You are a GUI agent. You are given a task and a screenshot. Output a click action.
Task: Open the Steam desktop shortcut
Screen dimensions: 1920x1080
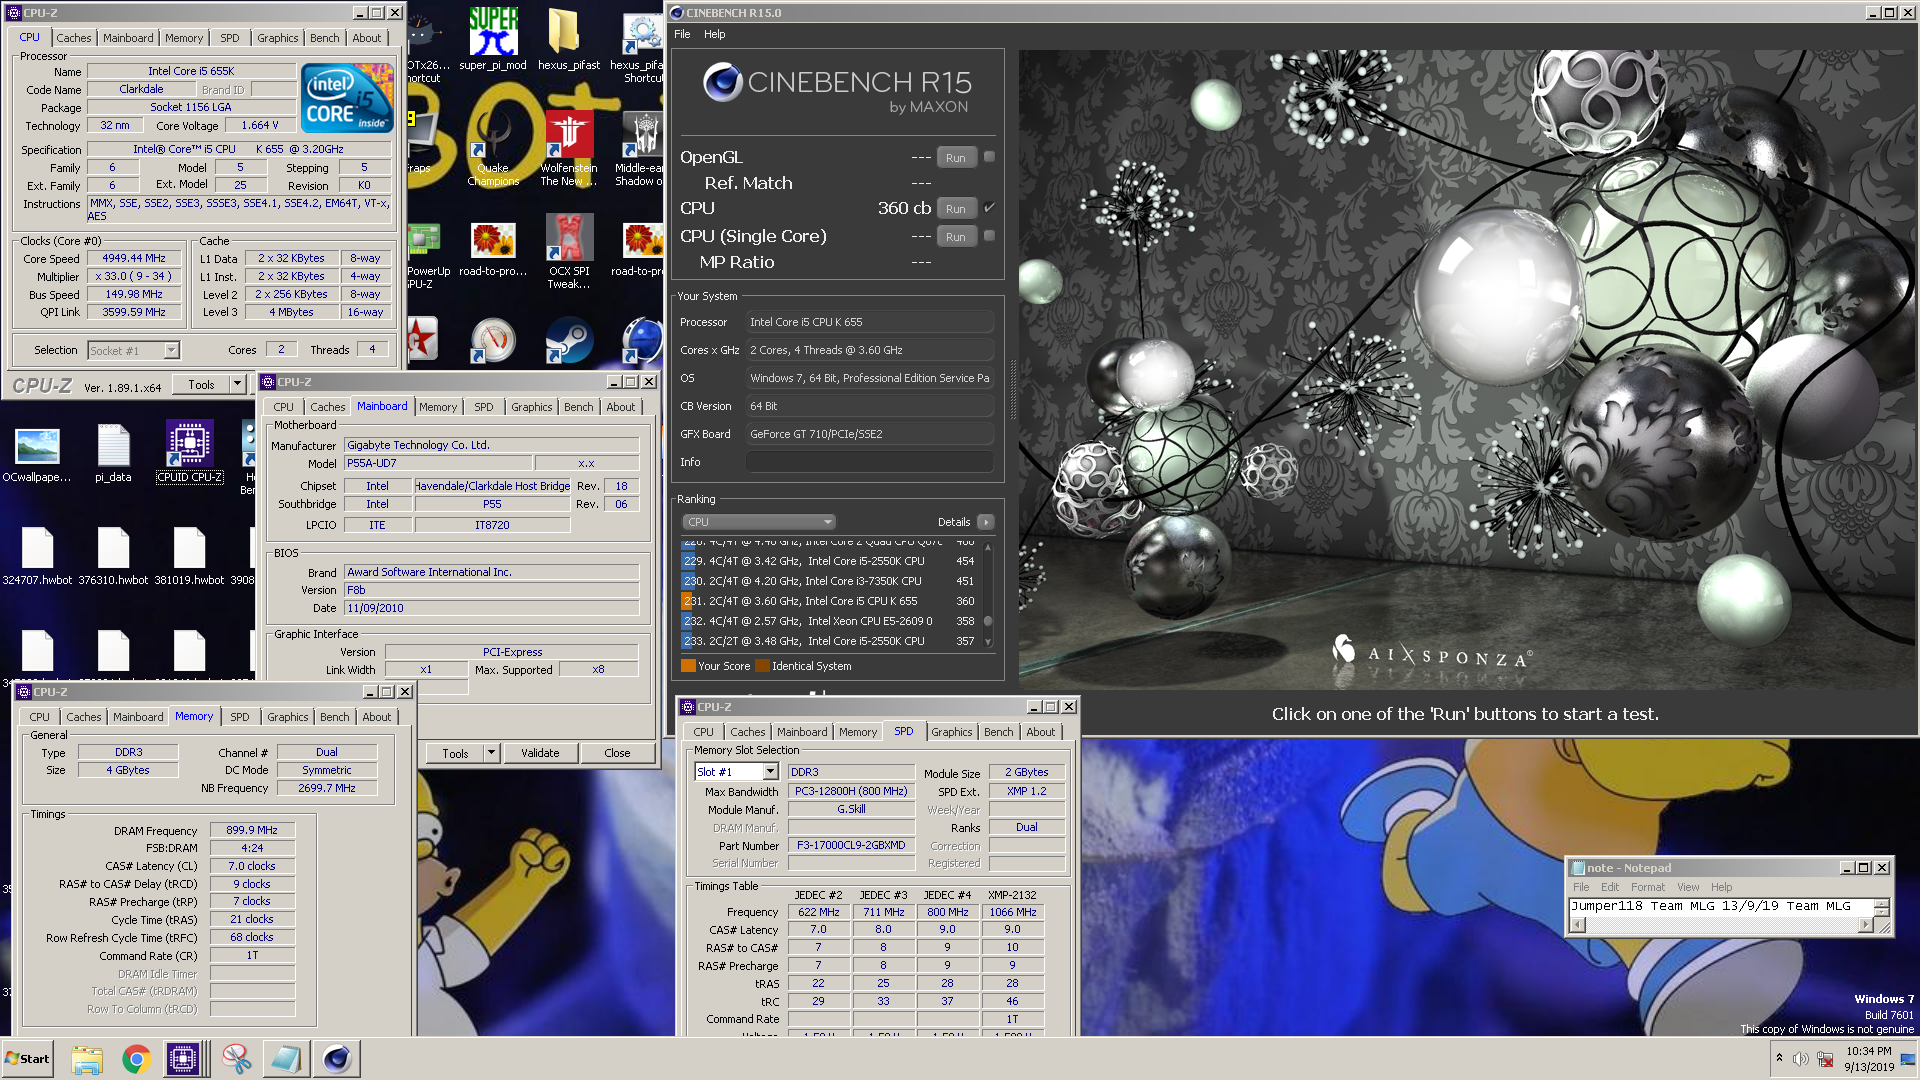(x=569, y=340)
